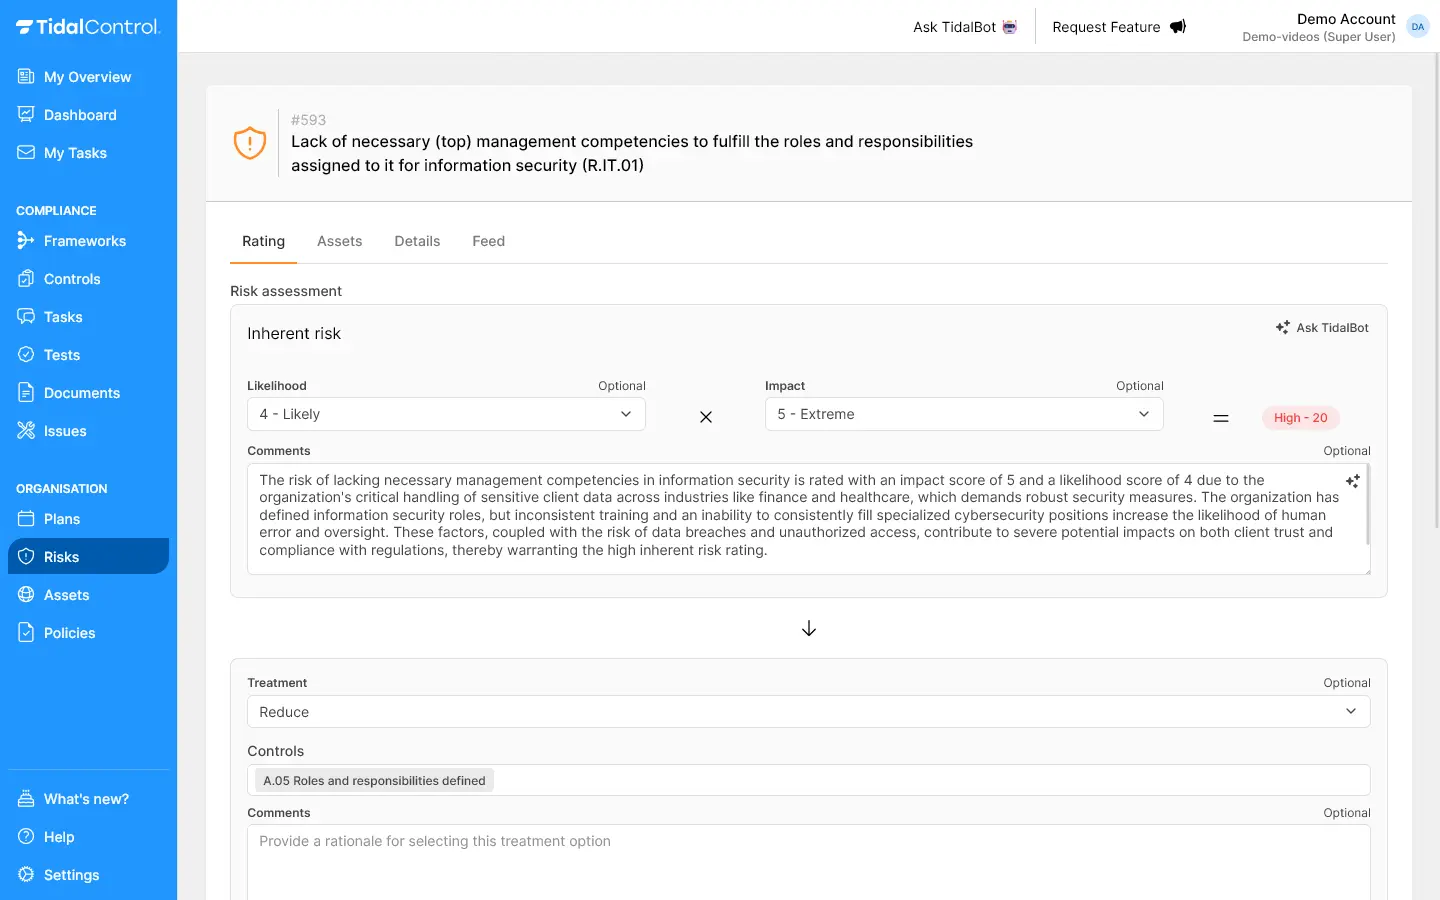1440x900 pixels.
Task: Click the Issues tools icon
Action: coord(26,431)
